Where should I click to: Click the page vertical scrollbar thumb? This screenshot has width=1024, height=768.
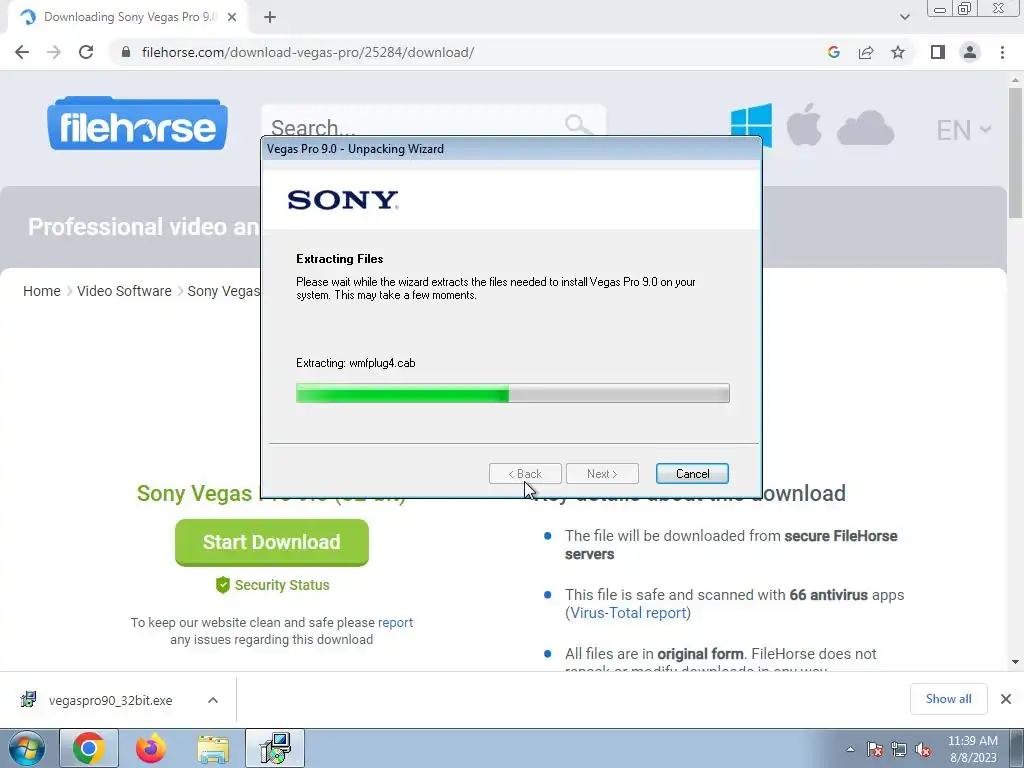[1015, 152]
